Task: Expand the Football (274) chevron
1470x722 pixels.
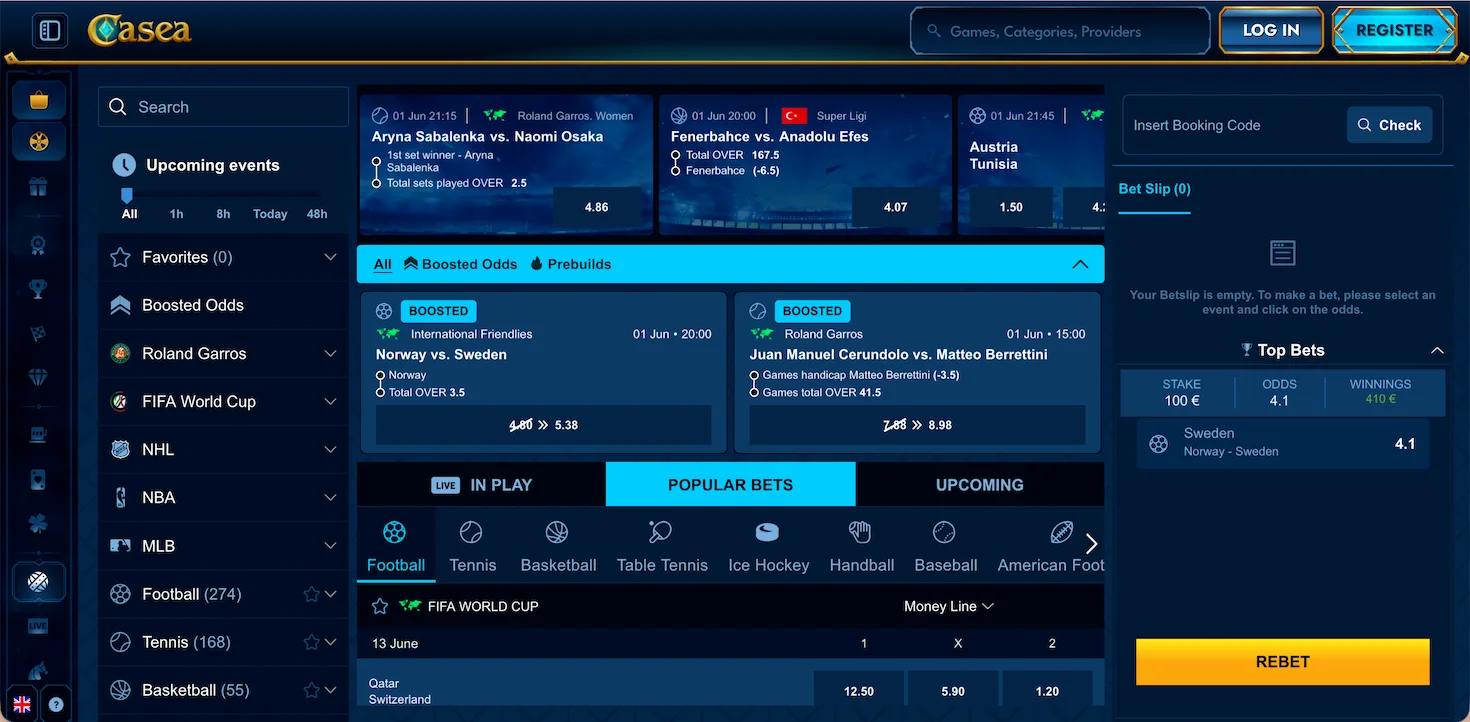Action: [x=331, y=594]
